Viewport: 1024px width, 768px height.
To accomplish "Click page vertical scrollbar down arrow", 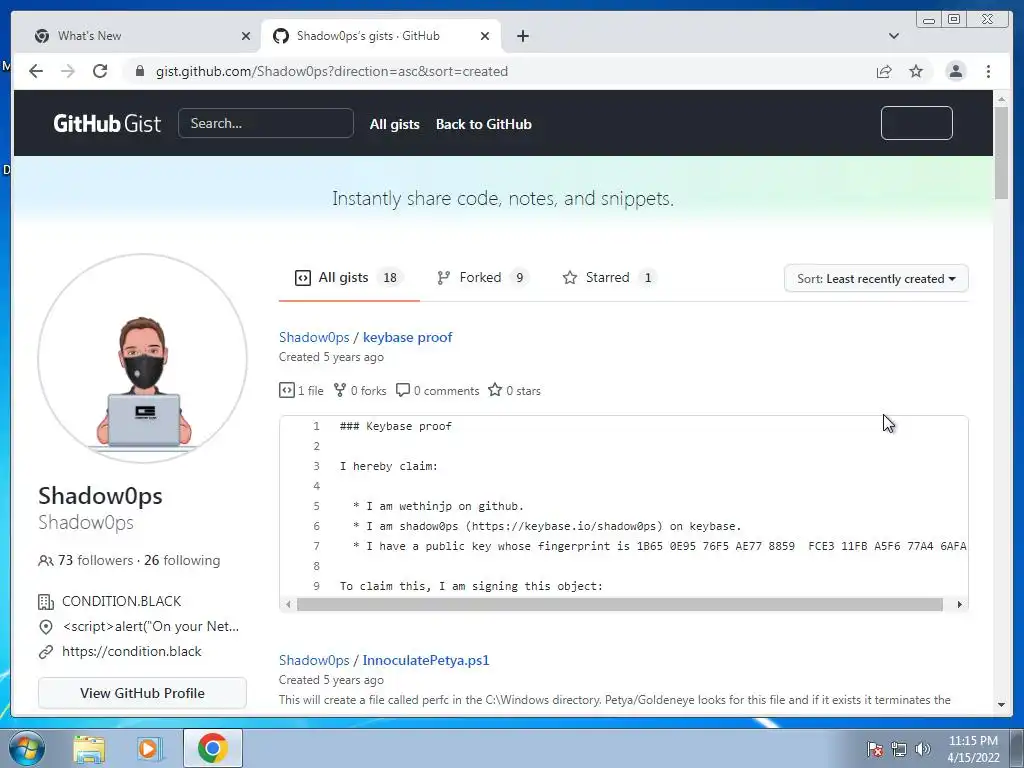I will 1001,705.
